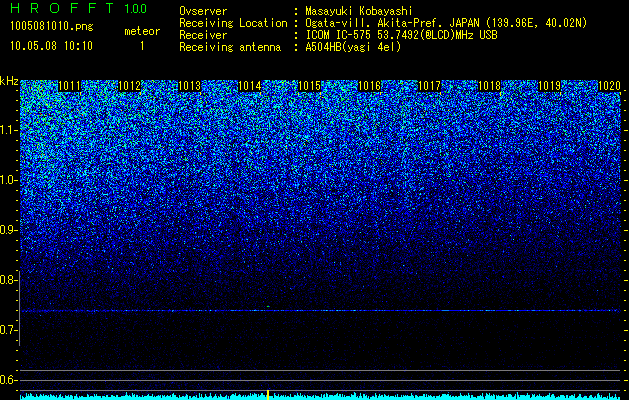
Task: Click the 0.8 frequency axis label
Action: point(7,280)
